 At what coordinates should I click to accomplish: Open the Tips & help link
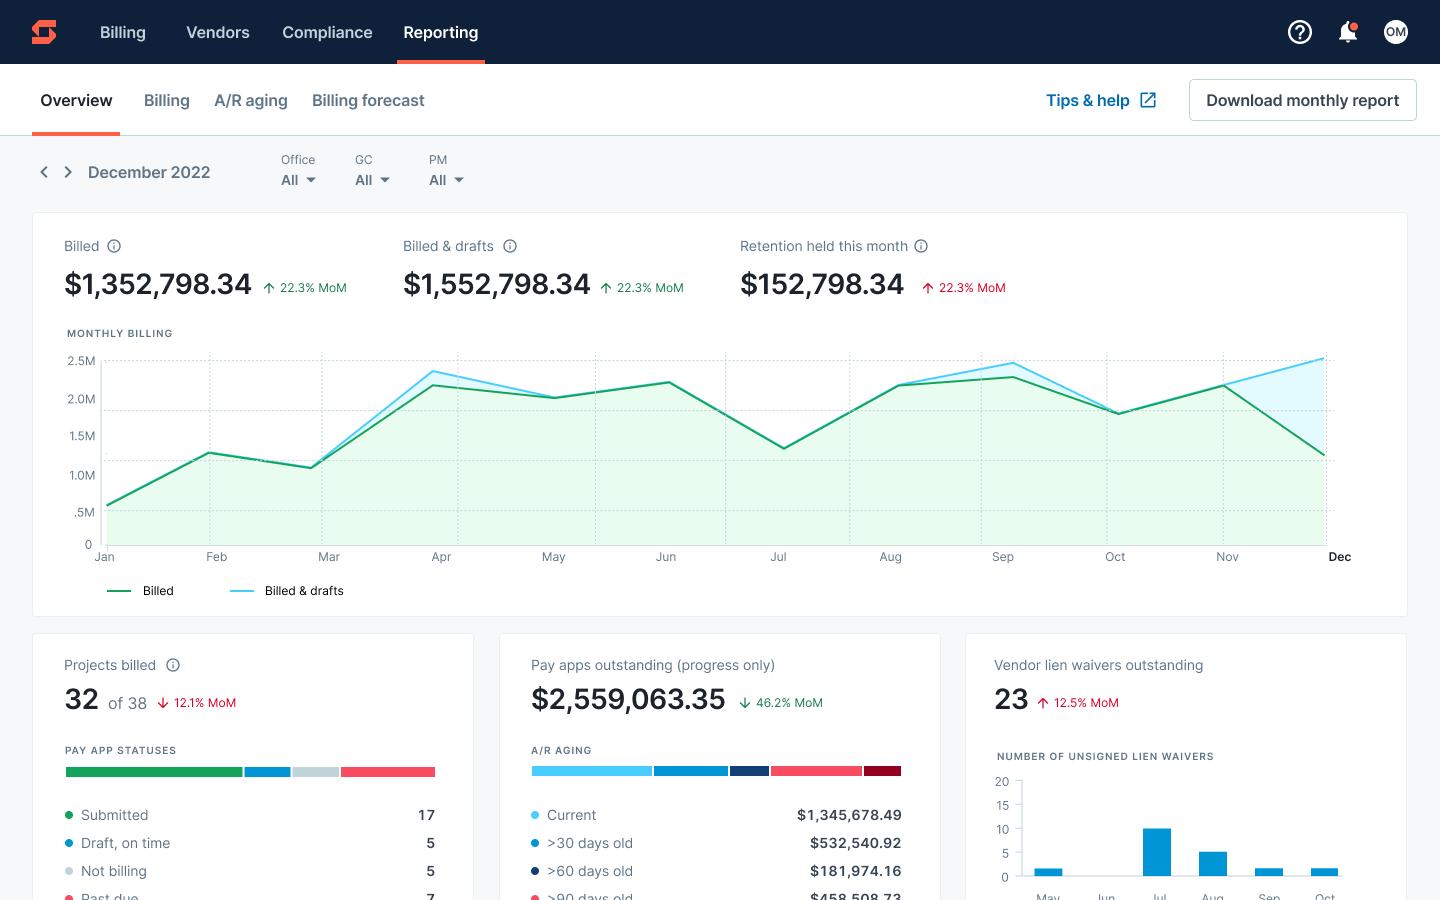(1100, 100)
